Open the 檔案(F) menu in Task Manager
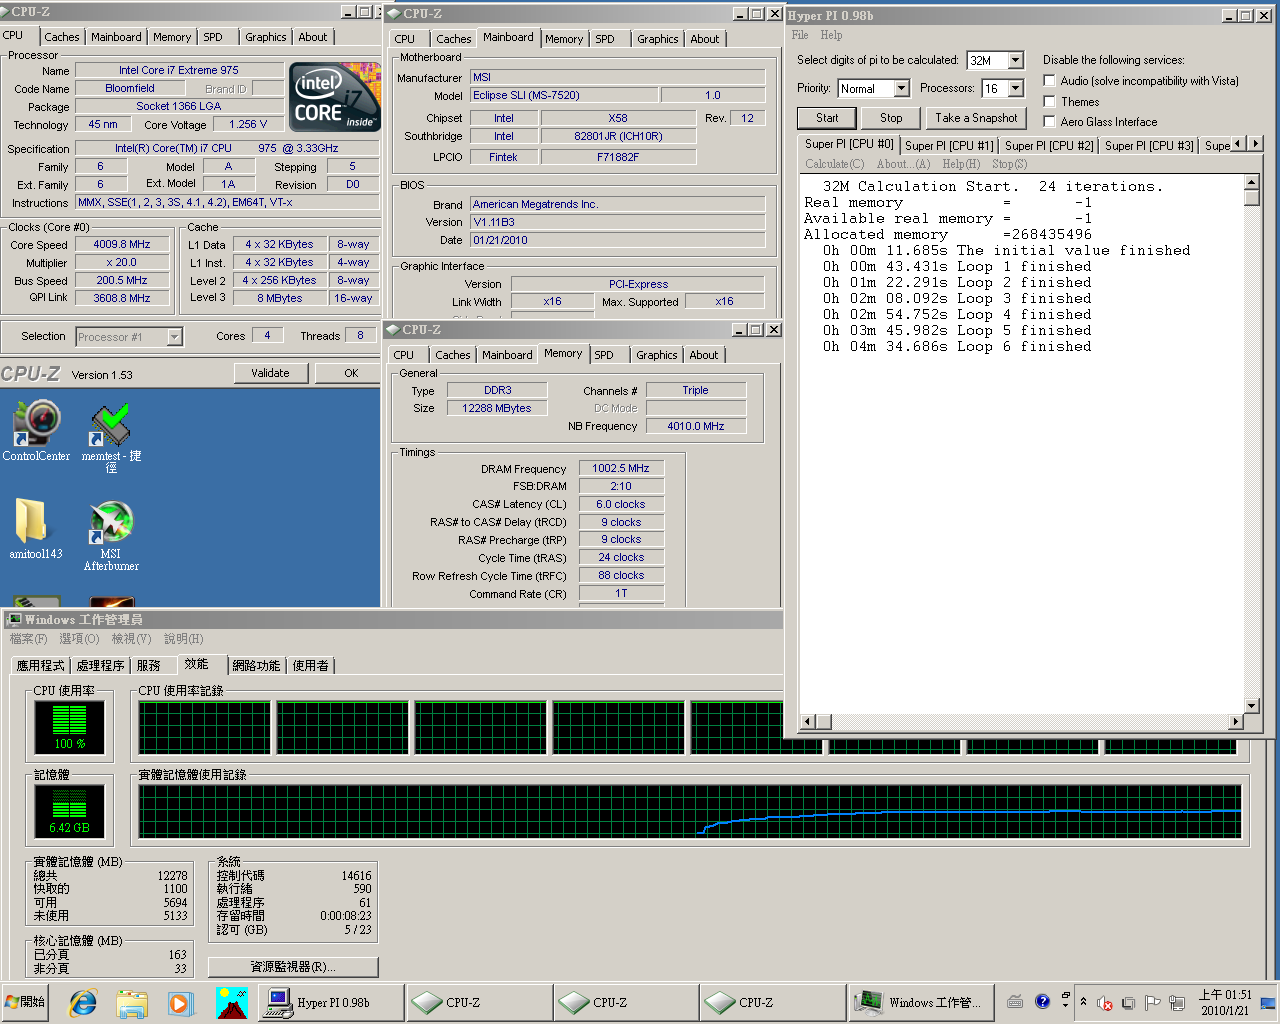1280x1024 pixels. tap(28, 639)
